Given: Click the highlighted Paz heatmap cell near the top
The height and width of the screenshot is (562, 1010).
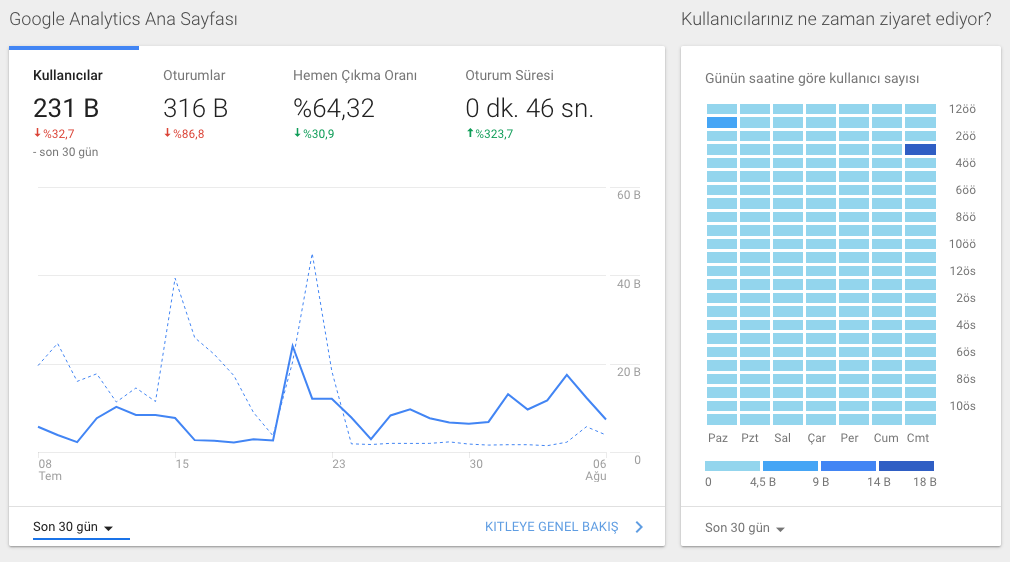Looking at the screenshot, I should pos(721,122).
